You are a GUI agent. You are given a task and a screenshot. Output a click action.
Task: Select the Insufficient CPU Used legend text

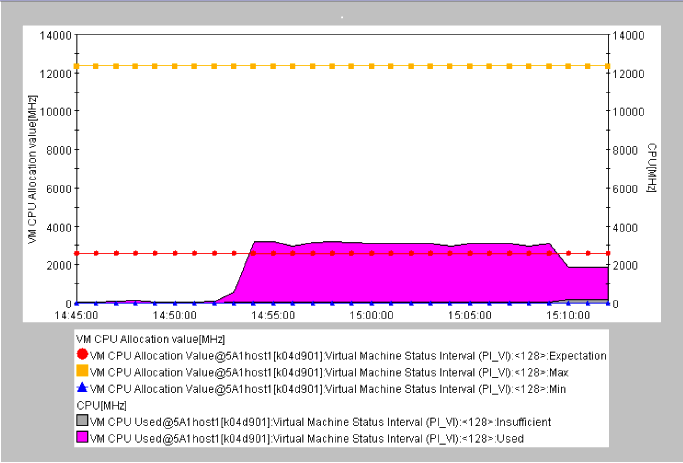tap(320, 422)
